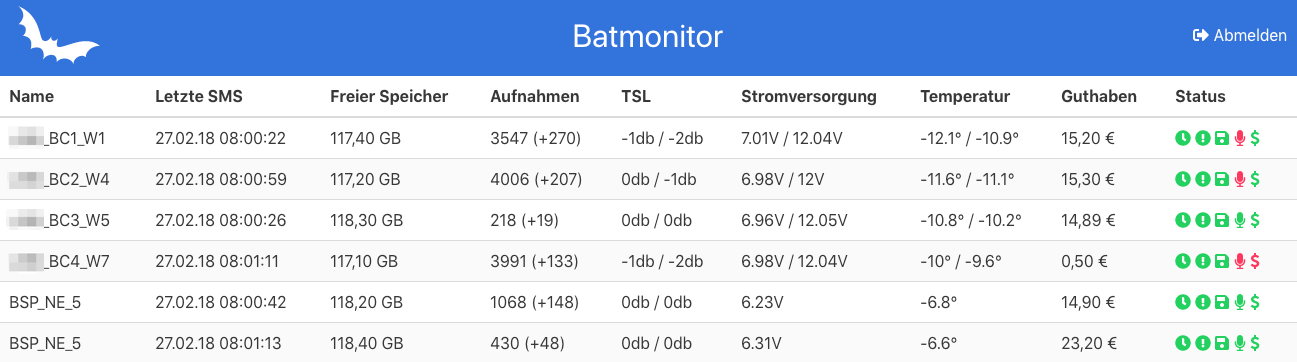Click the Batmonitor title in the header
1297x362 pixels.
tap(648, 37)
